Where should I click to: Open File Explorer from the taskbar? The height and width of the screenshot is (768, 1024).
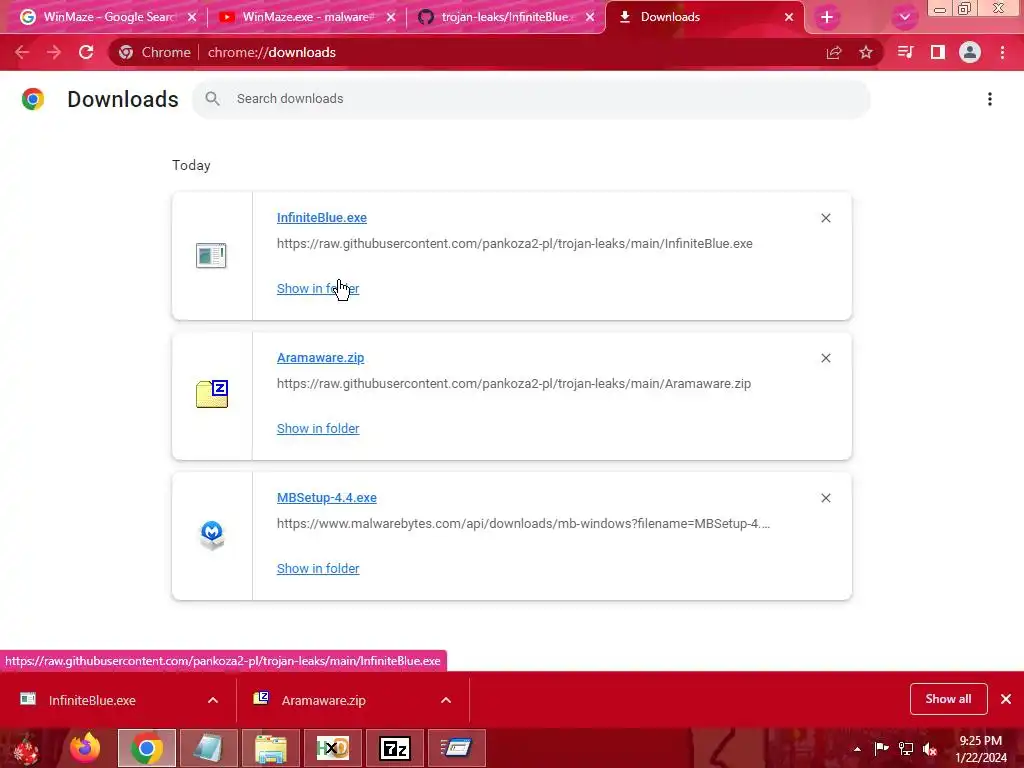[x=270, y=748]
